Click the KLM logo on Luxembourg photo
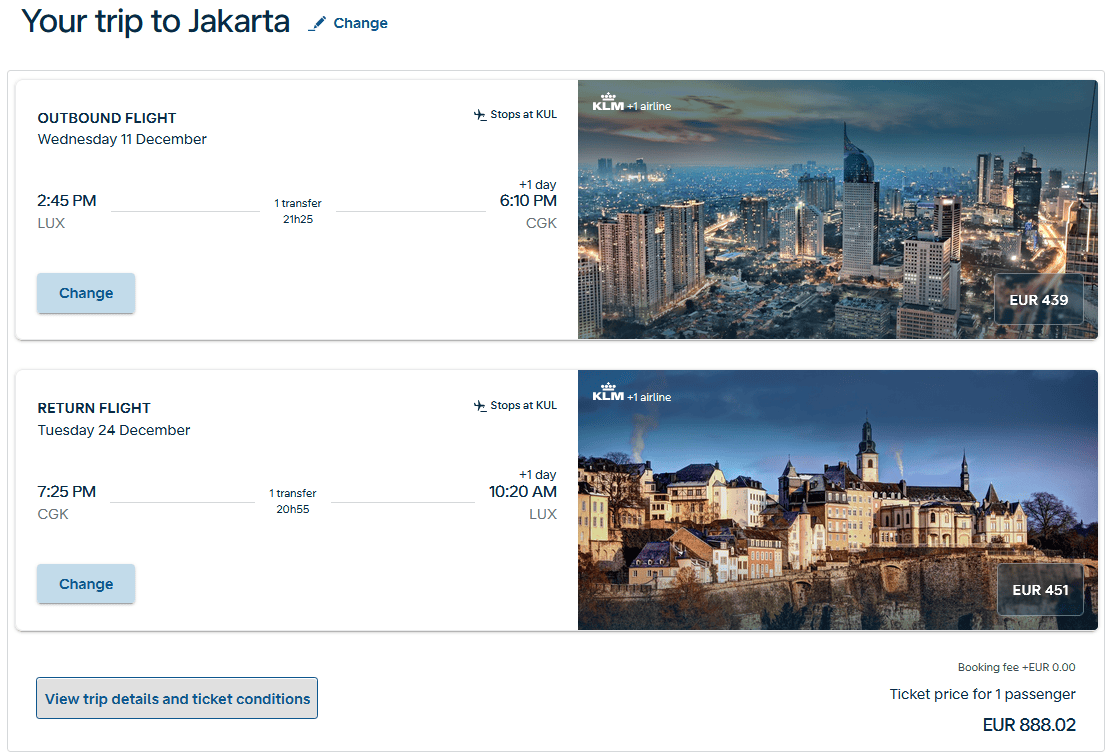 pos(608,393)
